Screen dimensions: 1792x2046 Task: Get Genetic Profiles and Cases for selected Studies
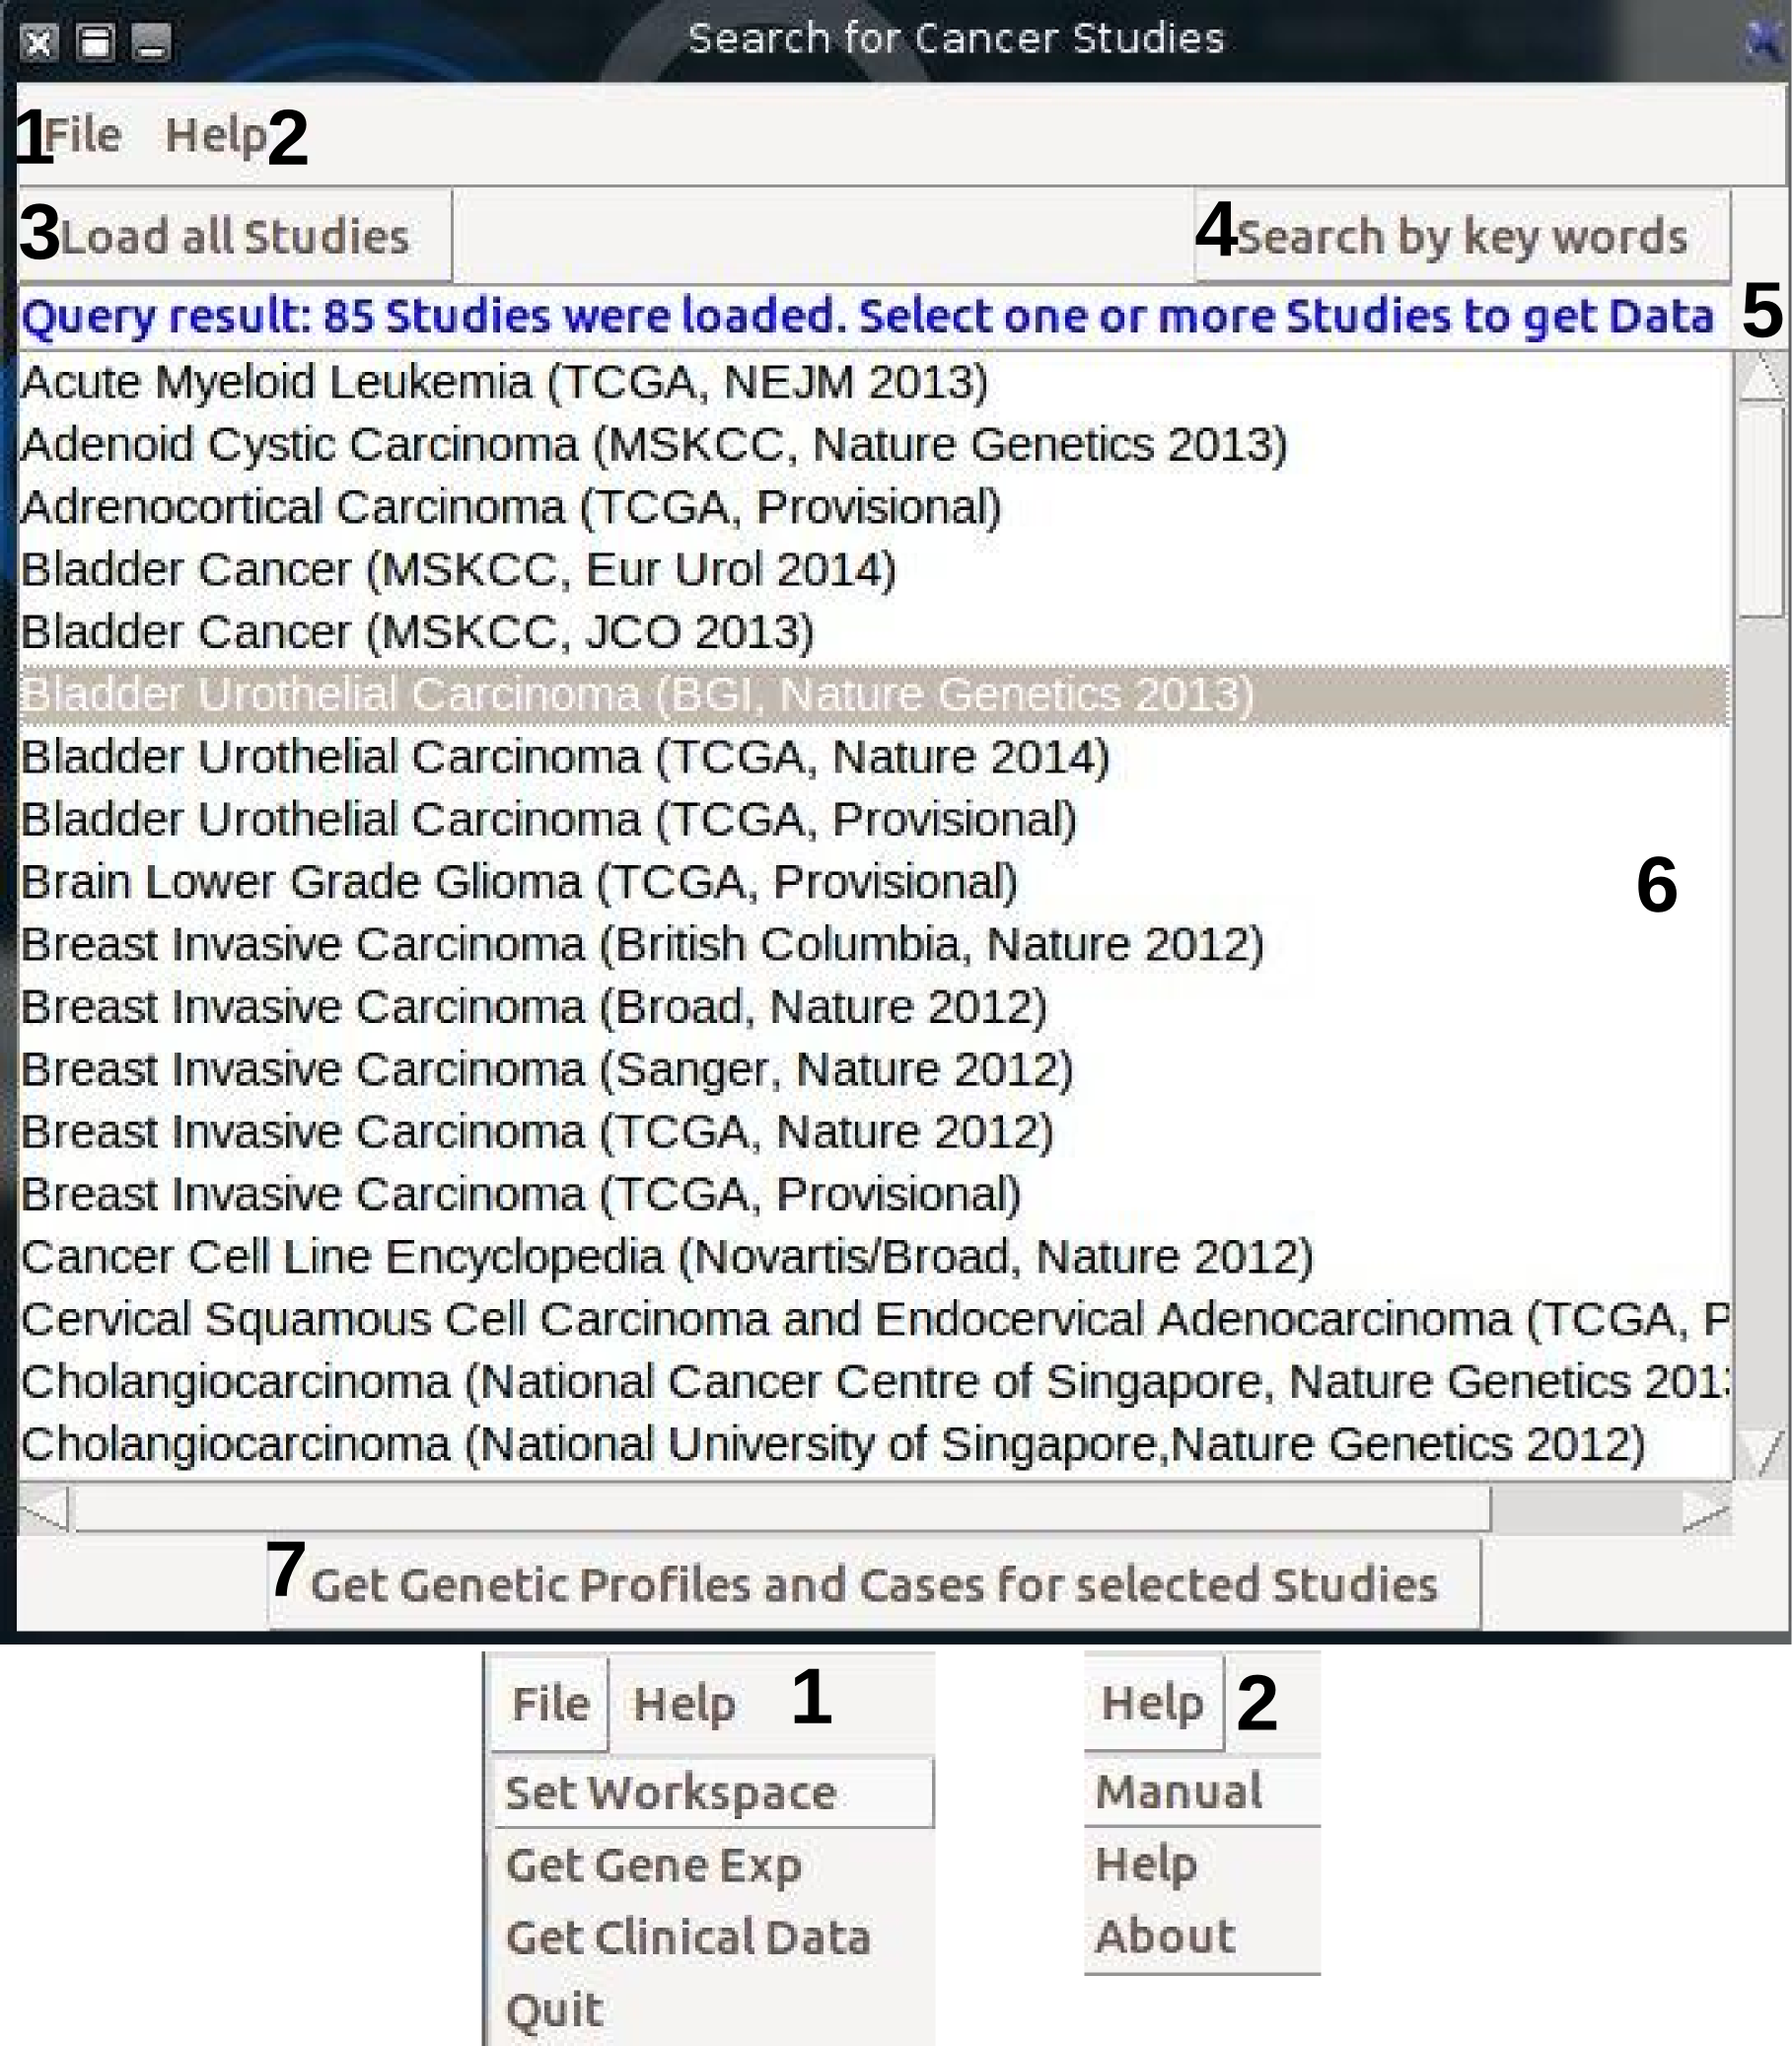click(x=873, y=1585)
